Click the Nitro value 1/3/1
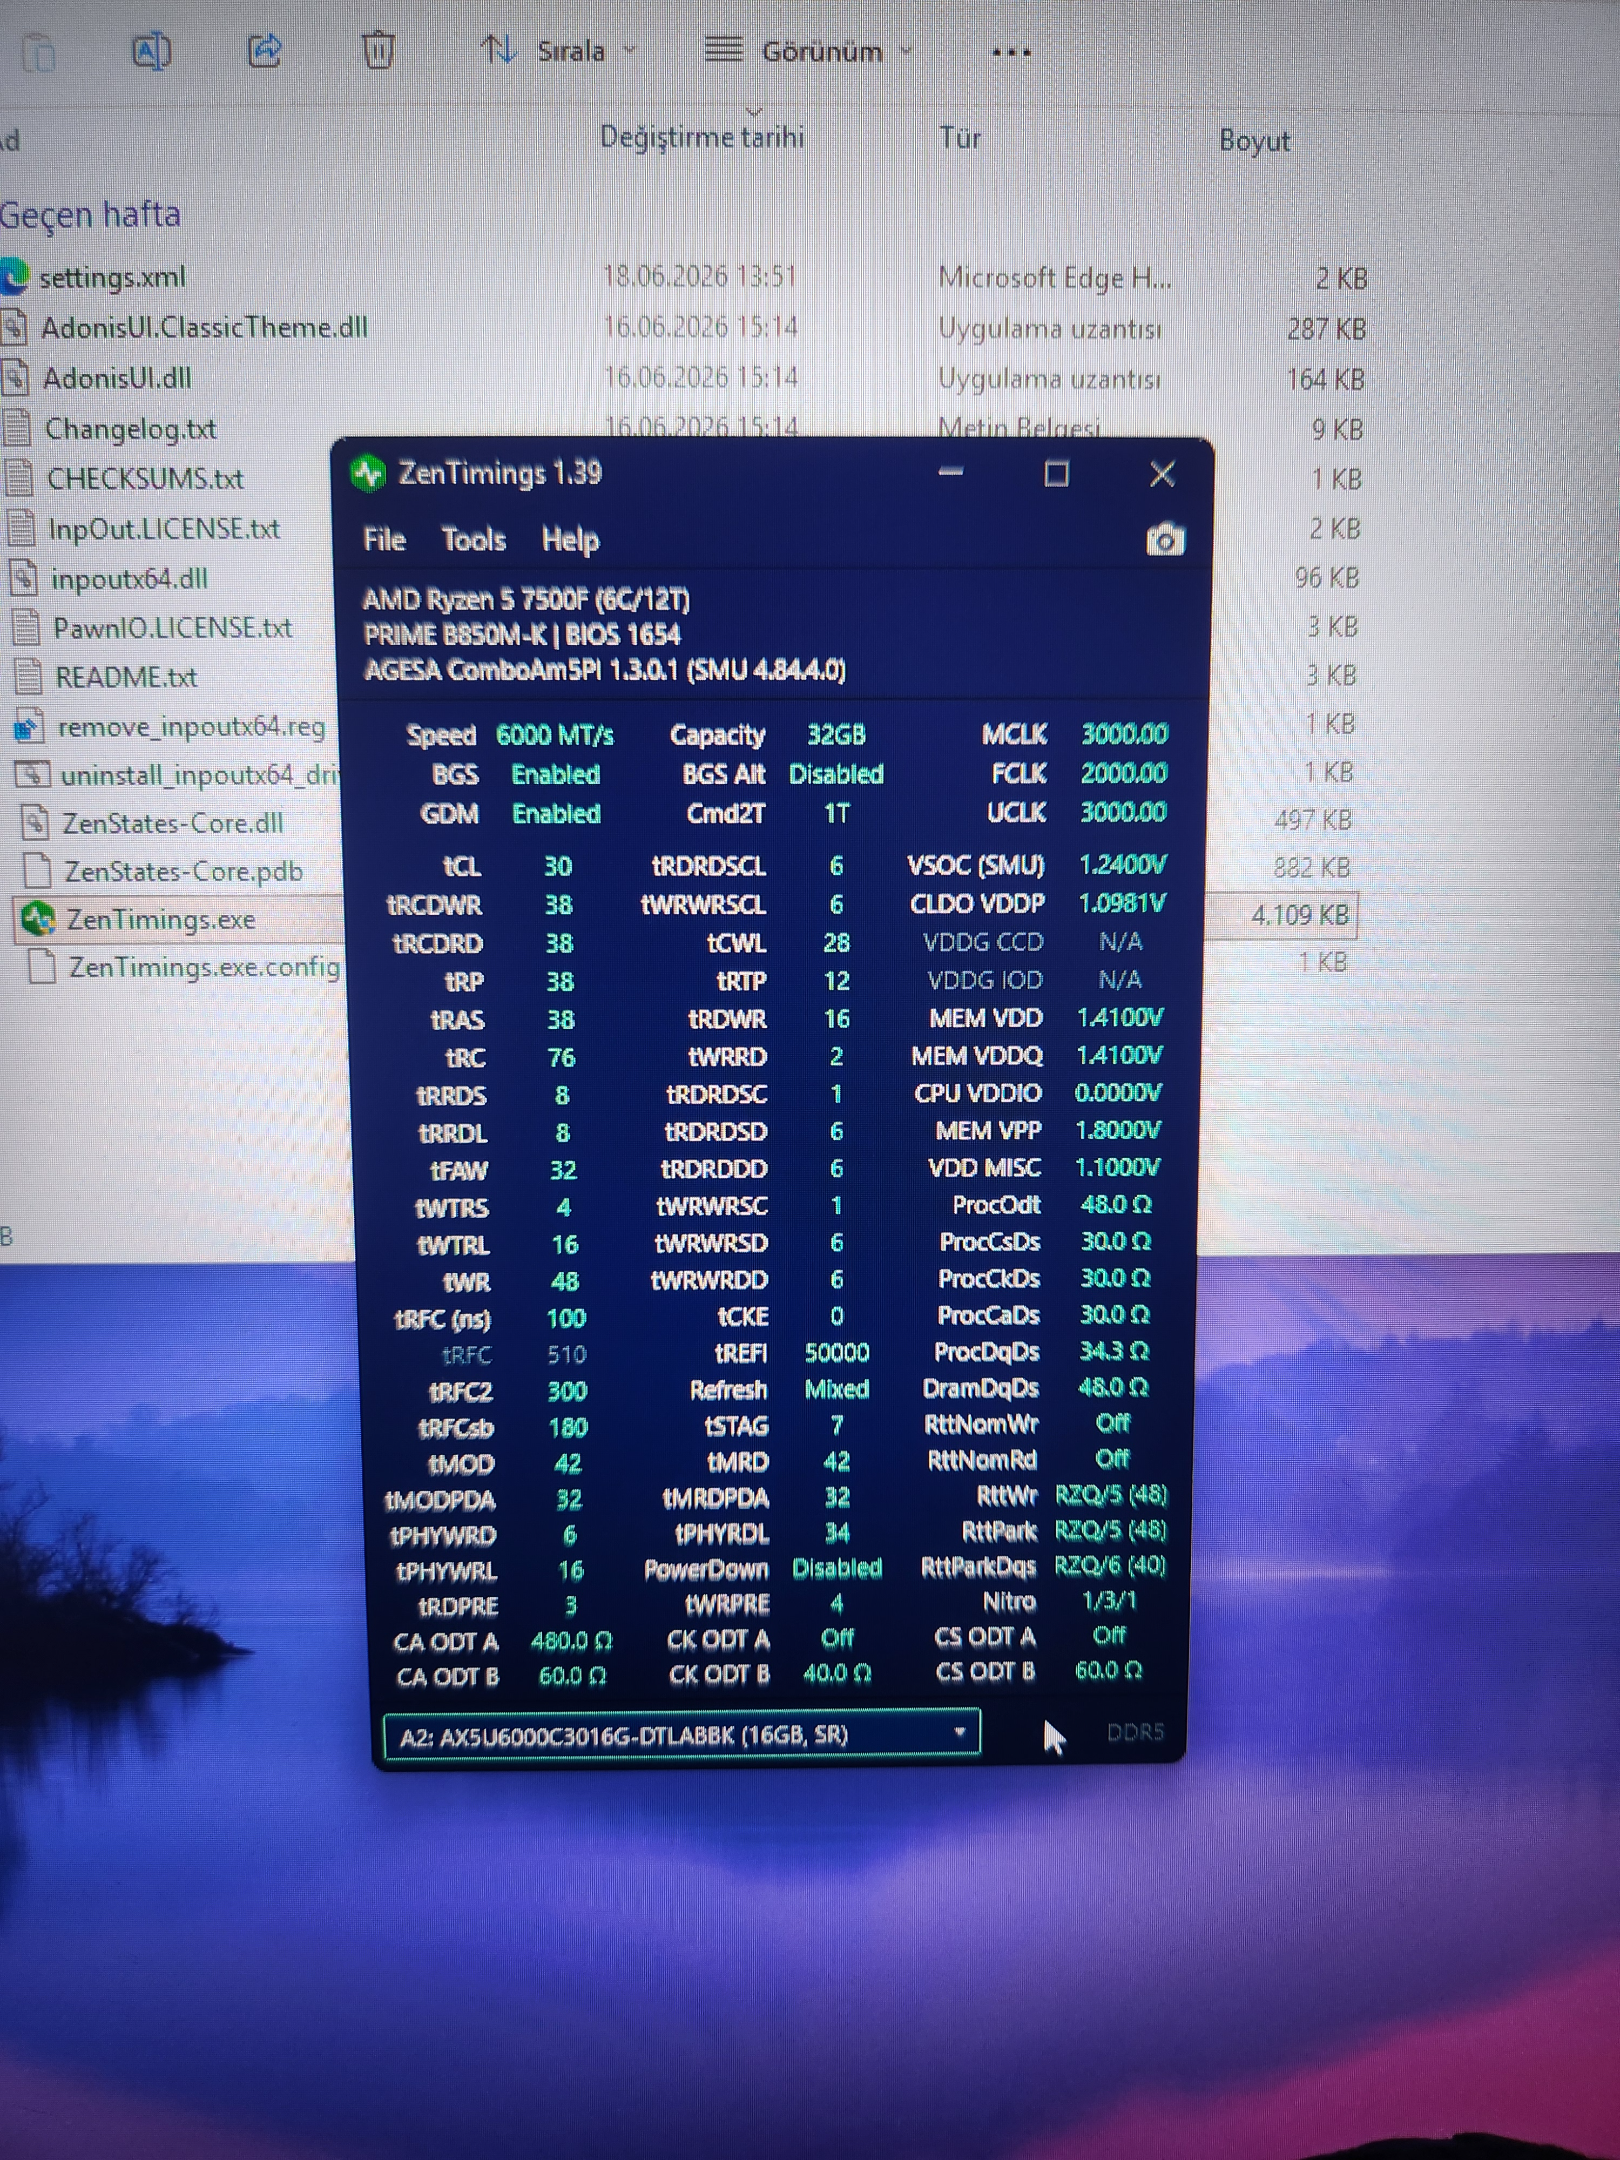Viewport: 1620px width, 2160px height. (1109, 1601)
